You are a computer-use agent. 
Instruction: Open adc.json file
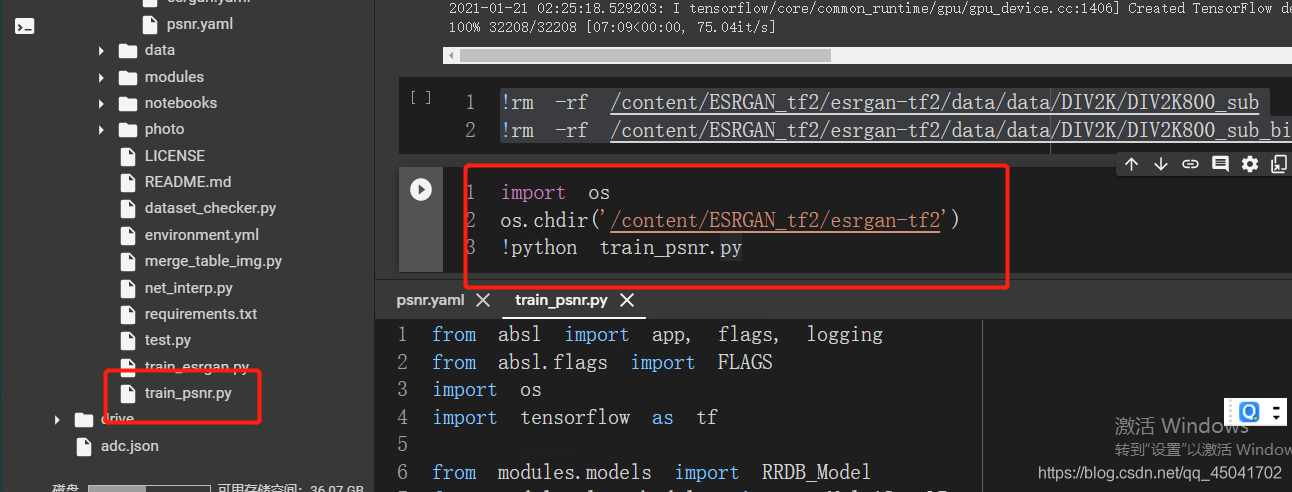click(x=130, y=446)
